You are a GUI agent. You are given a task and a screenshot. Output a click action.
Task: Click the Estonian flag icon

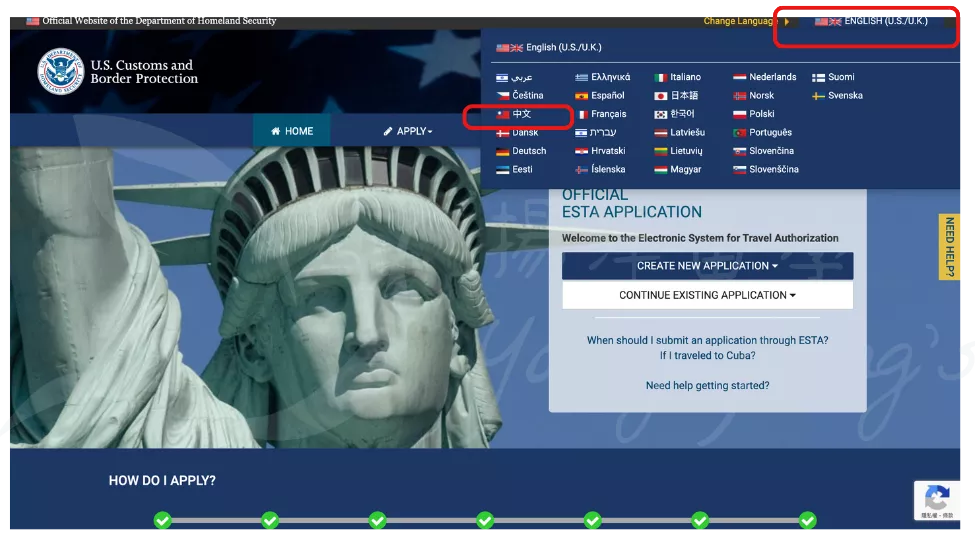point(502,170)
